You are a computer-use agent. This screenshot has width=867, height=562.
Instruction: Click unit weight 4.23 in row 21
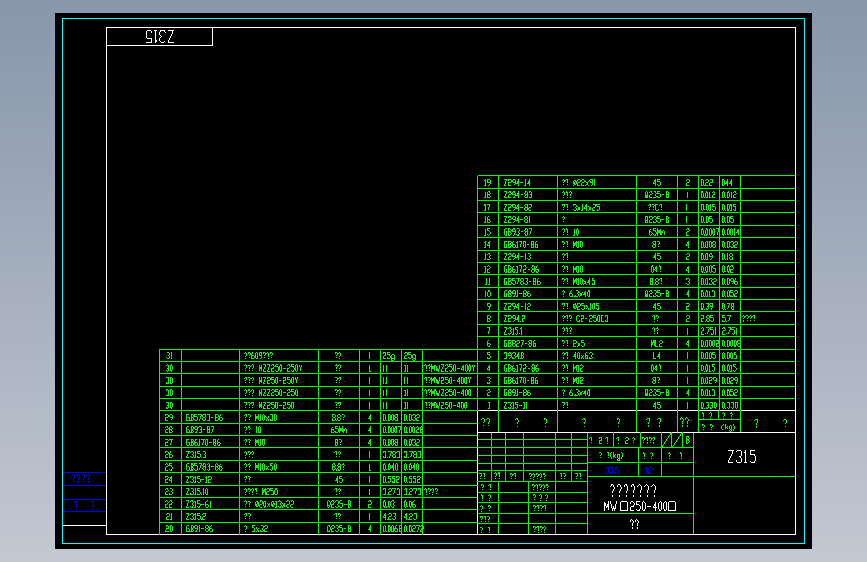click(x=390, y=517)
